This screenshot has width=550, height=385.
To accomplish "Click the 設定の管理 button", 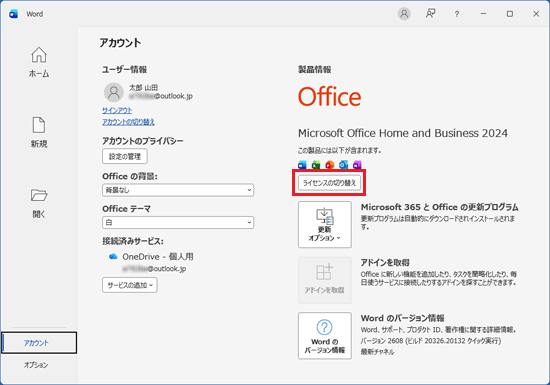I will [x=125, y=156].
